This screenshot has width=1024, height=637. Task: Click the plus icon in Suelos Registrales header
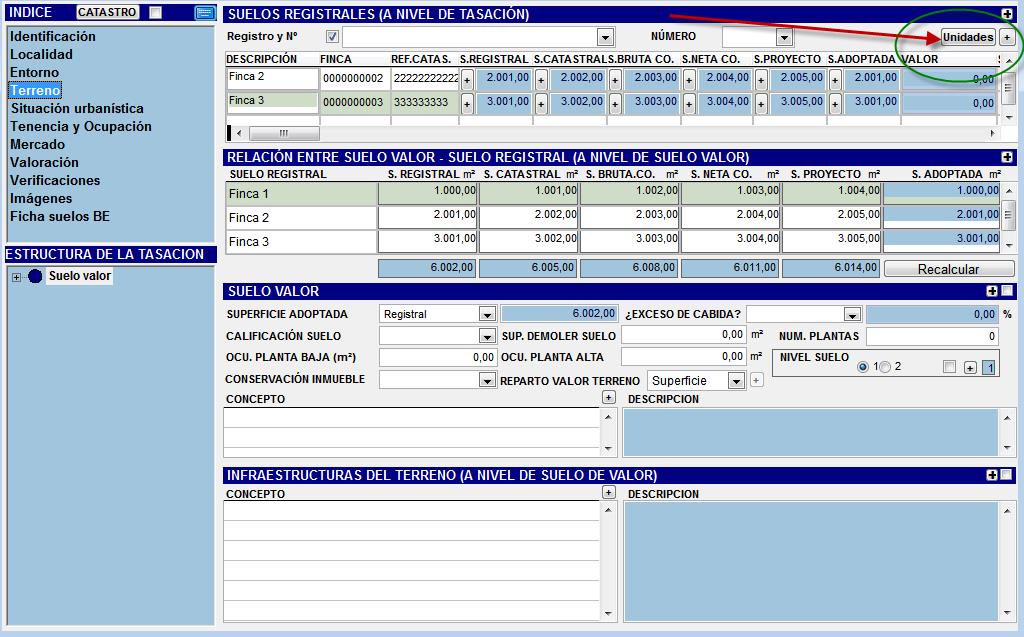tap(1006, 14)
